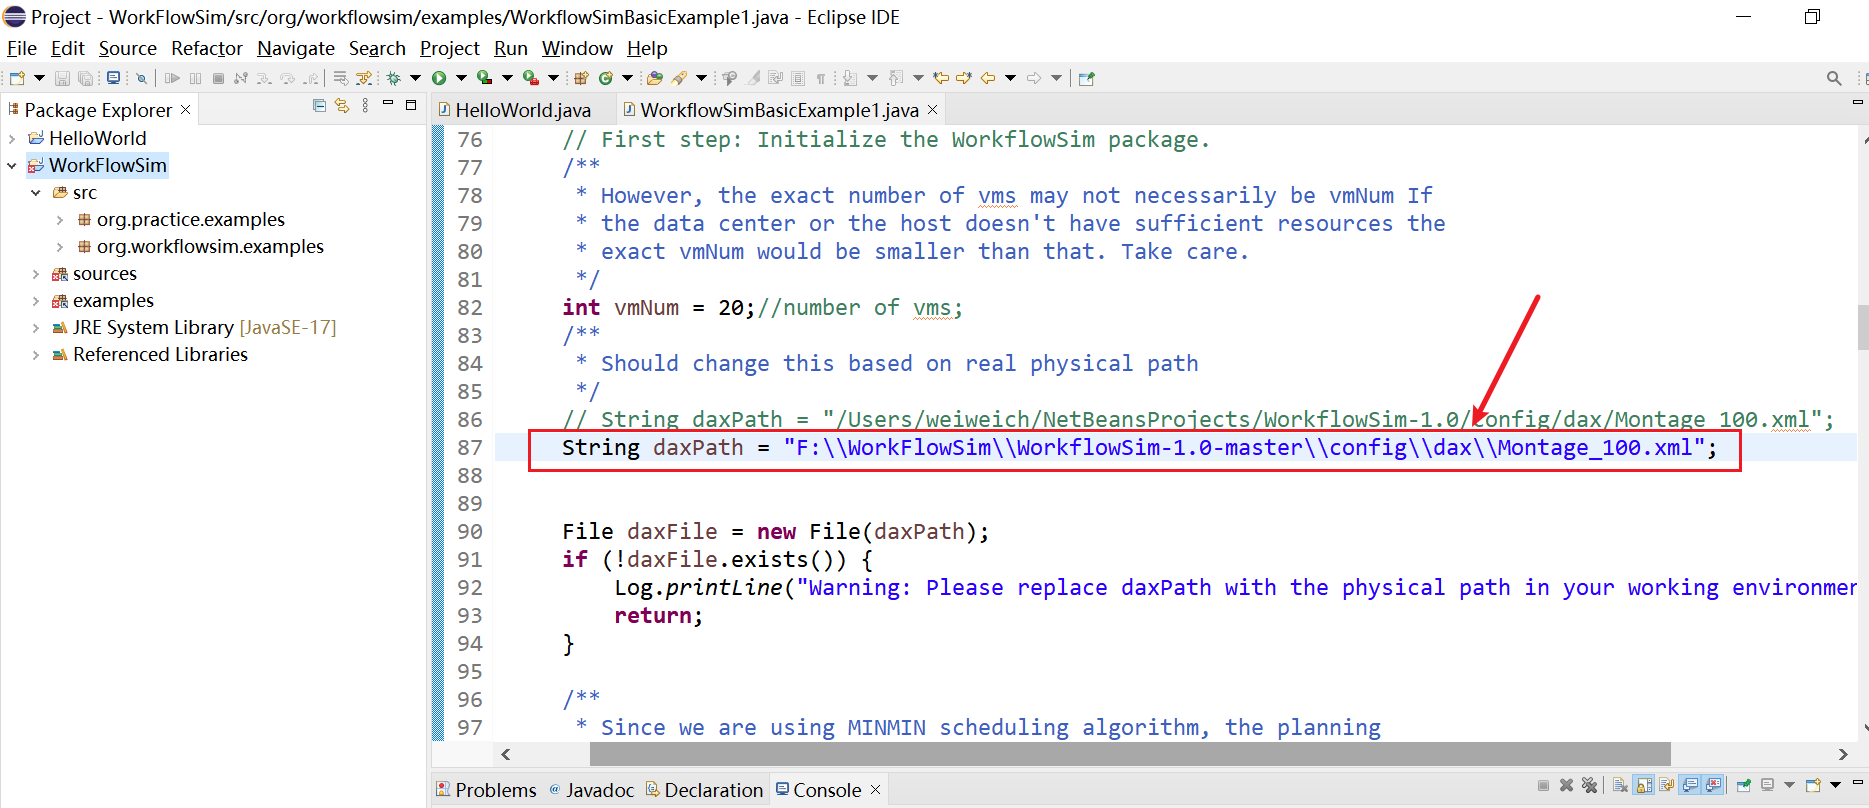Open the Refactor menu
This screenshot has width=1869, height=808.
[207, 48]
